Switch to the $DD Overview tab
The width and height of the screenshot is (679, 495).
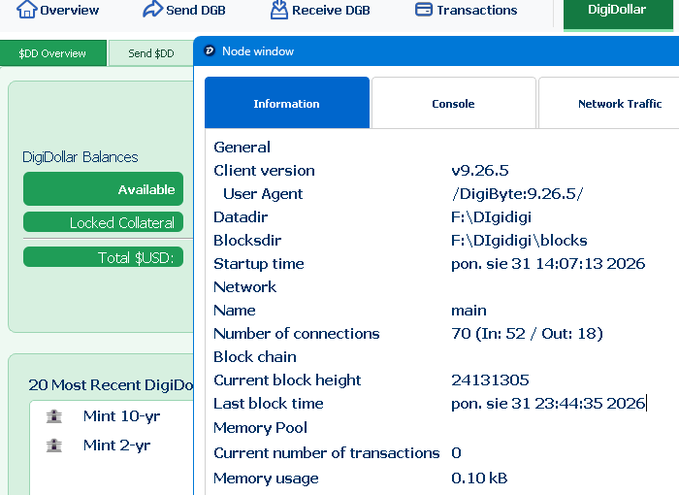(x=53, y=53)
